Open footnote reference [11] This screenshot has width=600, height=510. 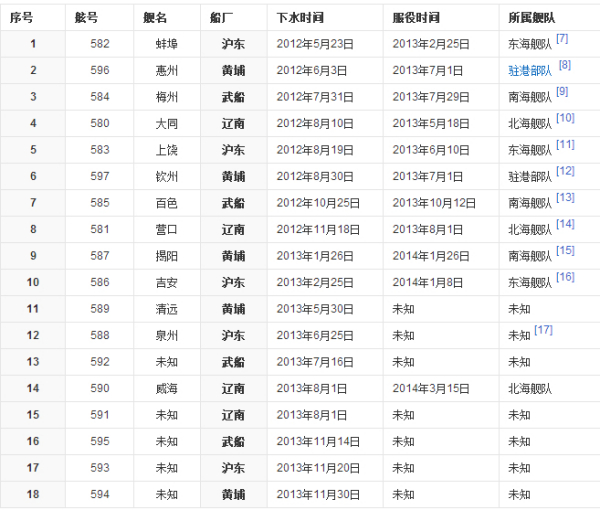click(x=565, y=145)
